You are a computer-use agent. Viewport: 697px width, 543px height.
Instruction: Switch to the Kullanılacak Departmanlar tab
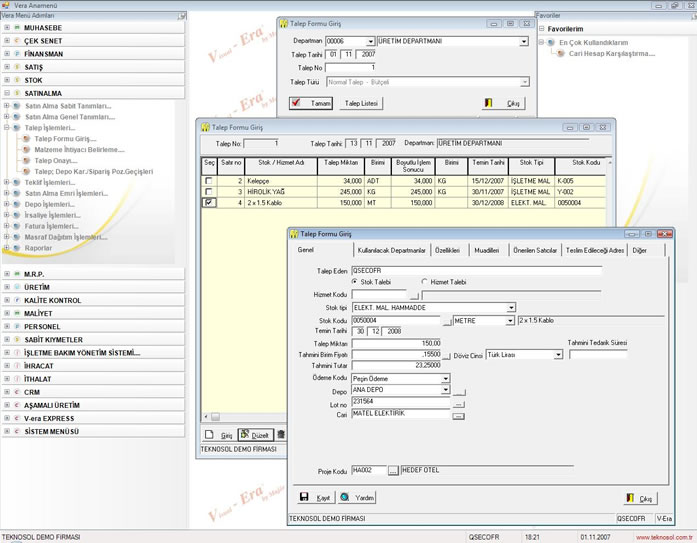pyautogui.click(x=391, y=250)
